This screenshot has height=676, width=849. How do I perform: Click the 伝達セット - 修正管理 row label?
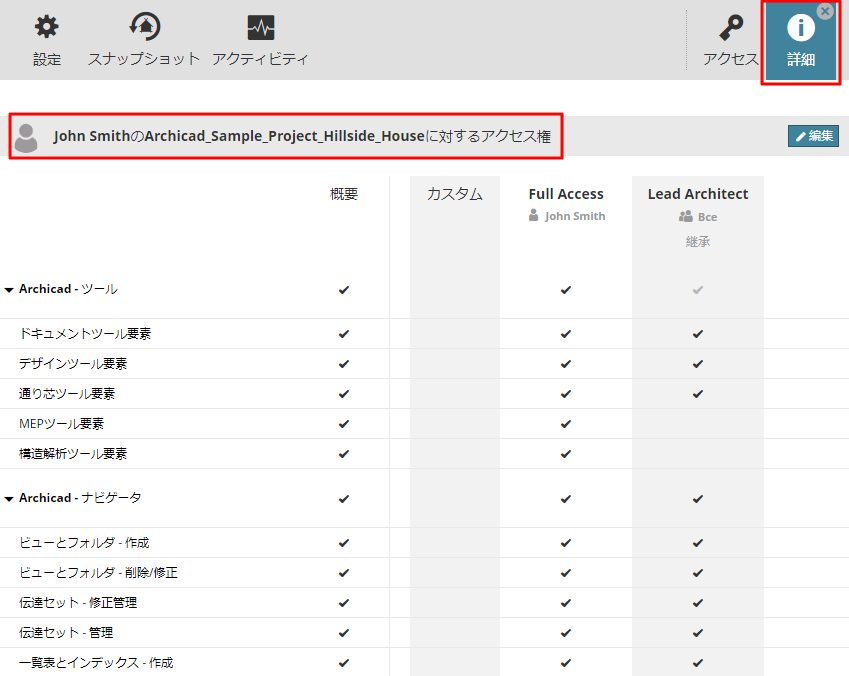(78, 603)
